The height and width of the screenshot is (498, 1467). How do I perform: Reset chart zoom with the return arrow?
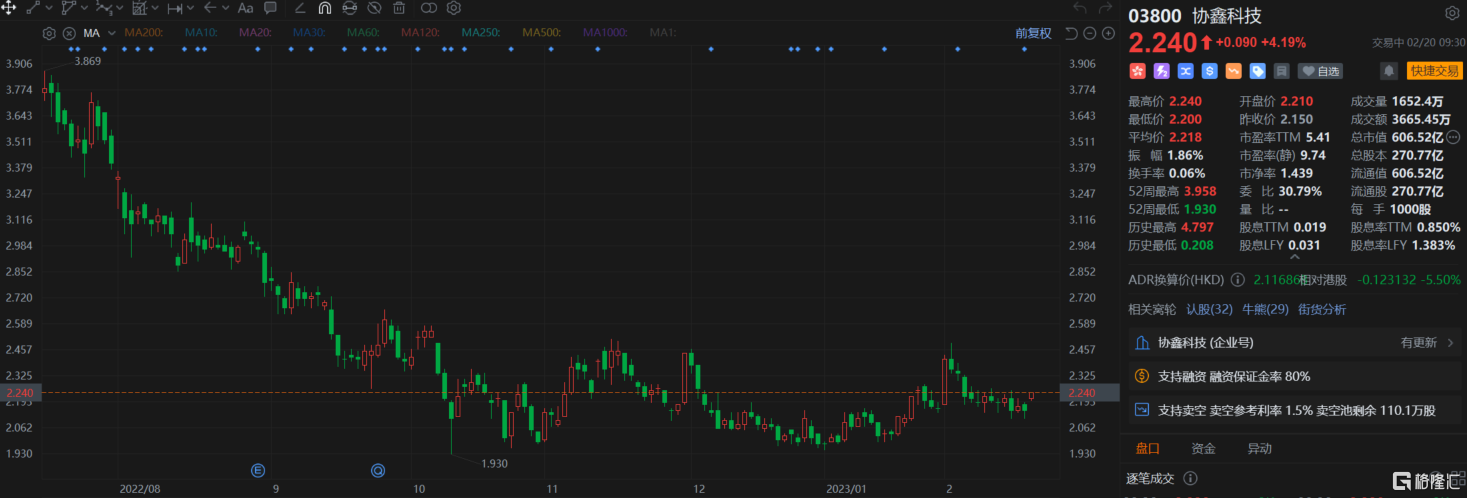pos(1071,33)
